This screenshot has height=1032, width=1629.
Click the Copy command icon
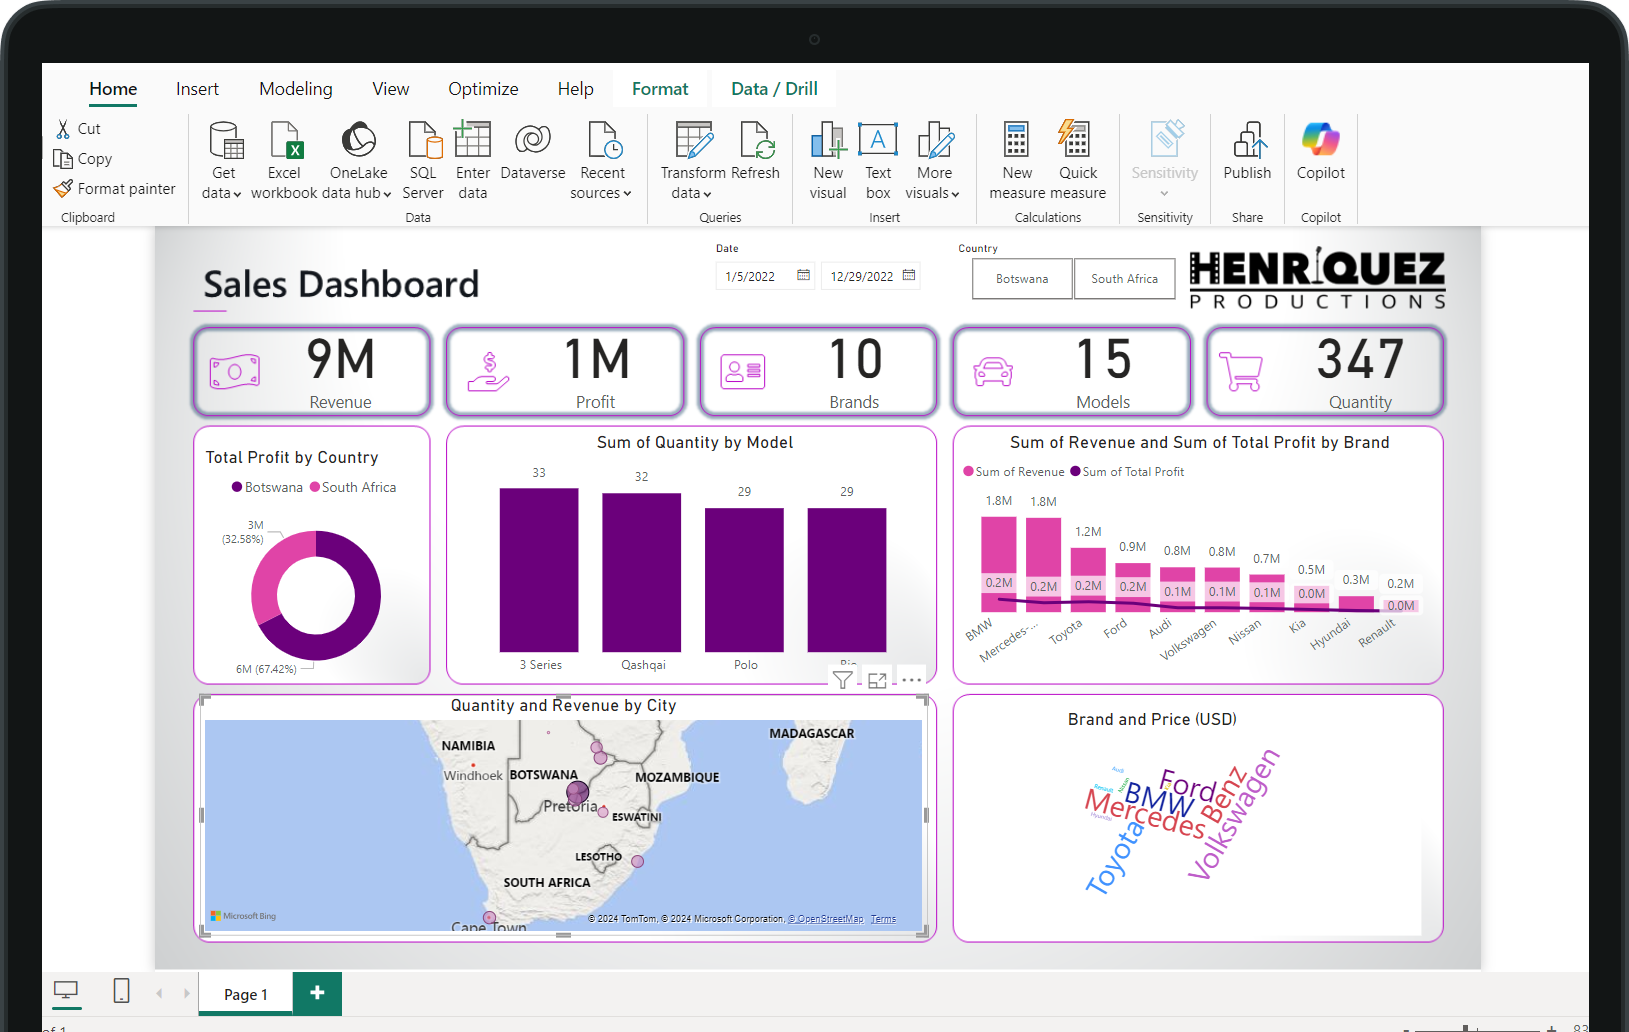point(63,159)
